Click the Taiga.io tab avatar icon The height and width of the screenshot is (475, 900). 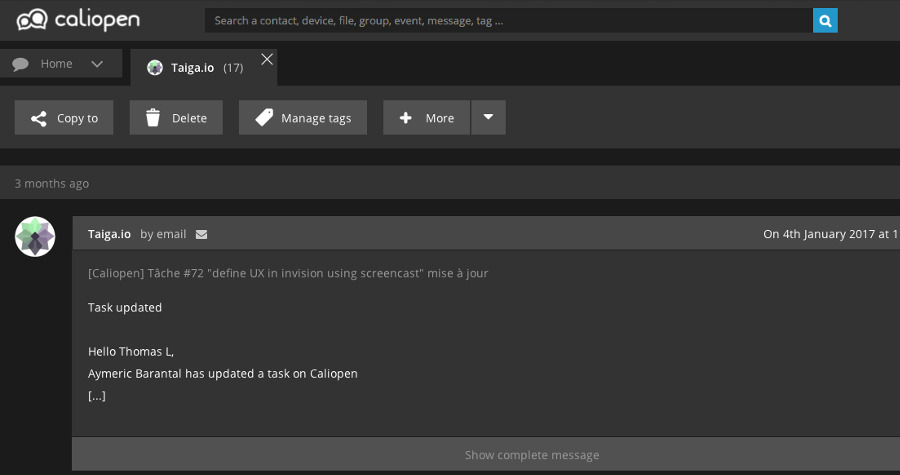pyautogui.click(x=155, y=68)
